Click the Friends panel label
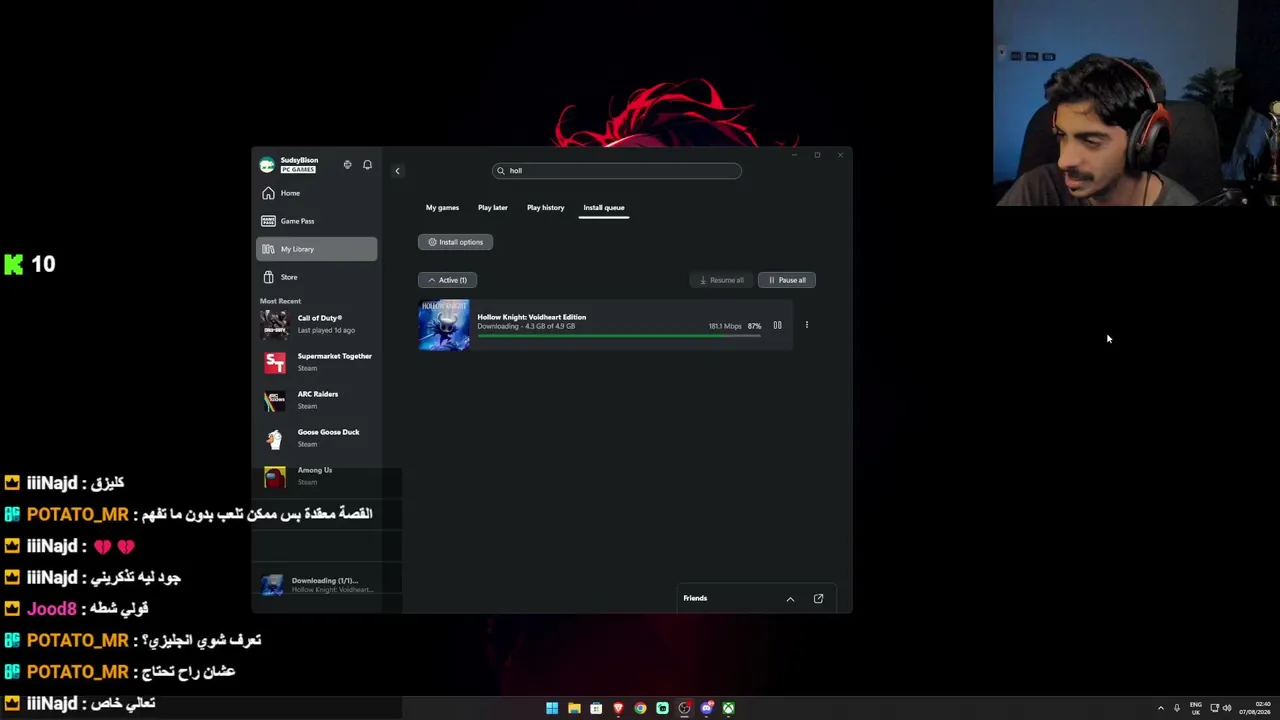1280x720 pixels. coord(695,599)
